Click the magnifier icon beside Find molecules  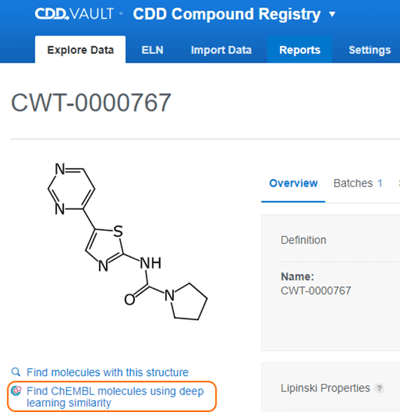(16, 372)
